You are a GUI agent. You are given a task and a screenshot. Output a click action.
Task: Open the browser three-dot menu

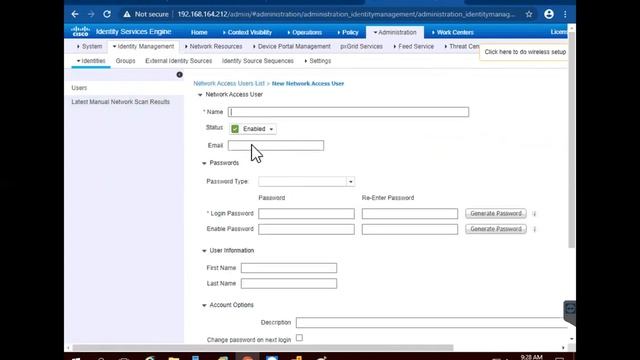point(565,14)
